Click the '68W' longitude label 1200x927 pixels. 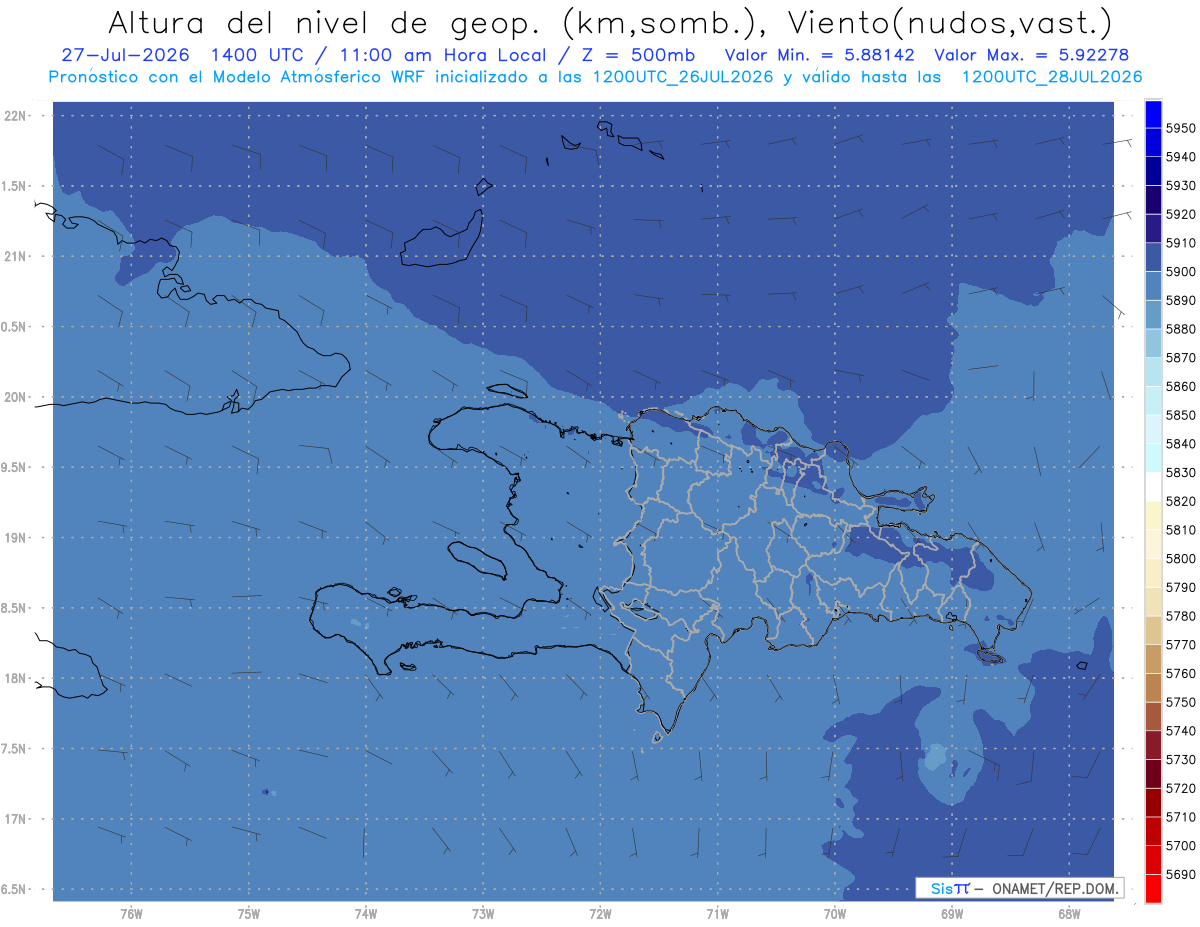(x=1069, y=914)
